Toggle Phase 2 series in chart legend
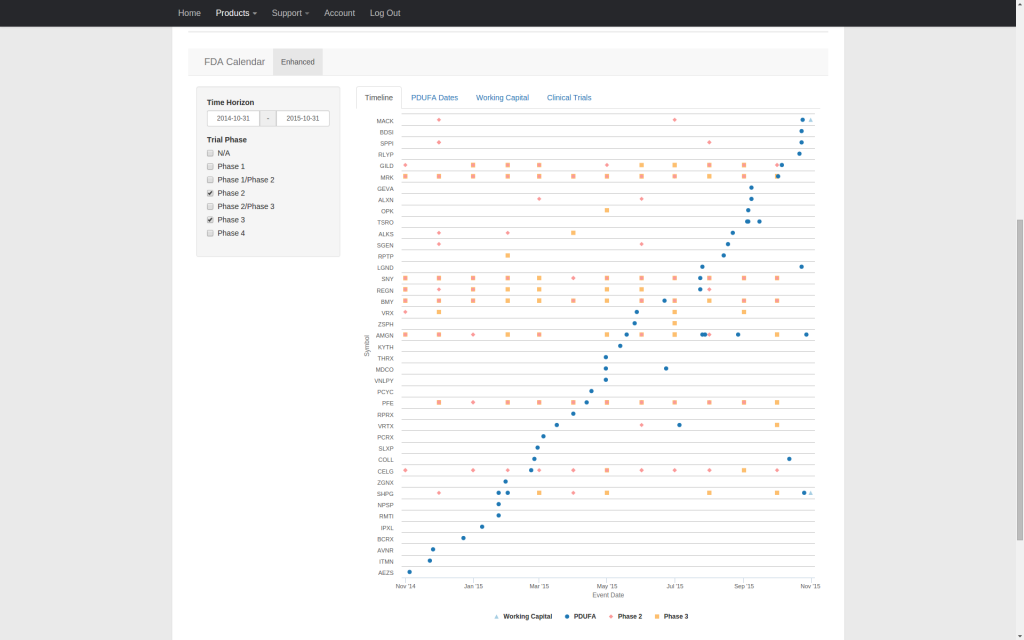 click(x=625, y=616)
